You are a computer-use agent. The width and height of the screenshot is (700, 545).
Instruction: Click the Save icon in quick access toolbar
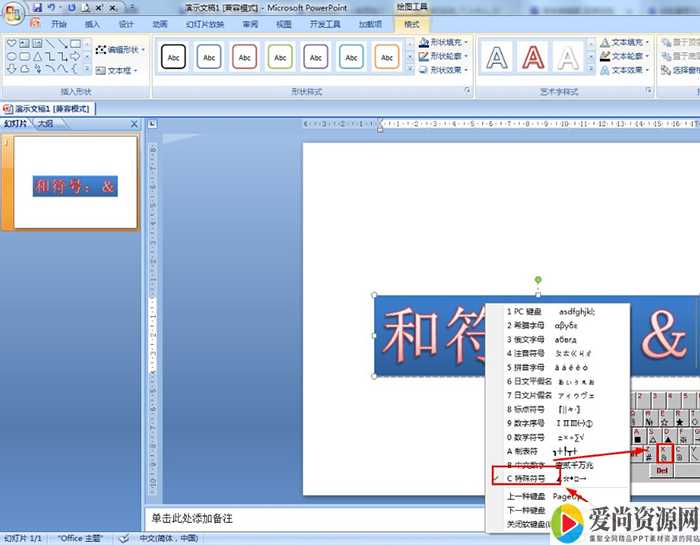(x=38, y=7)
